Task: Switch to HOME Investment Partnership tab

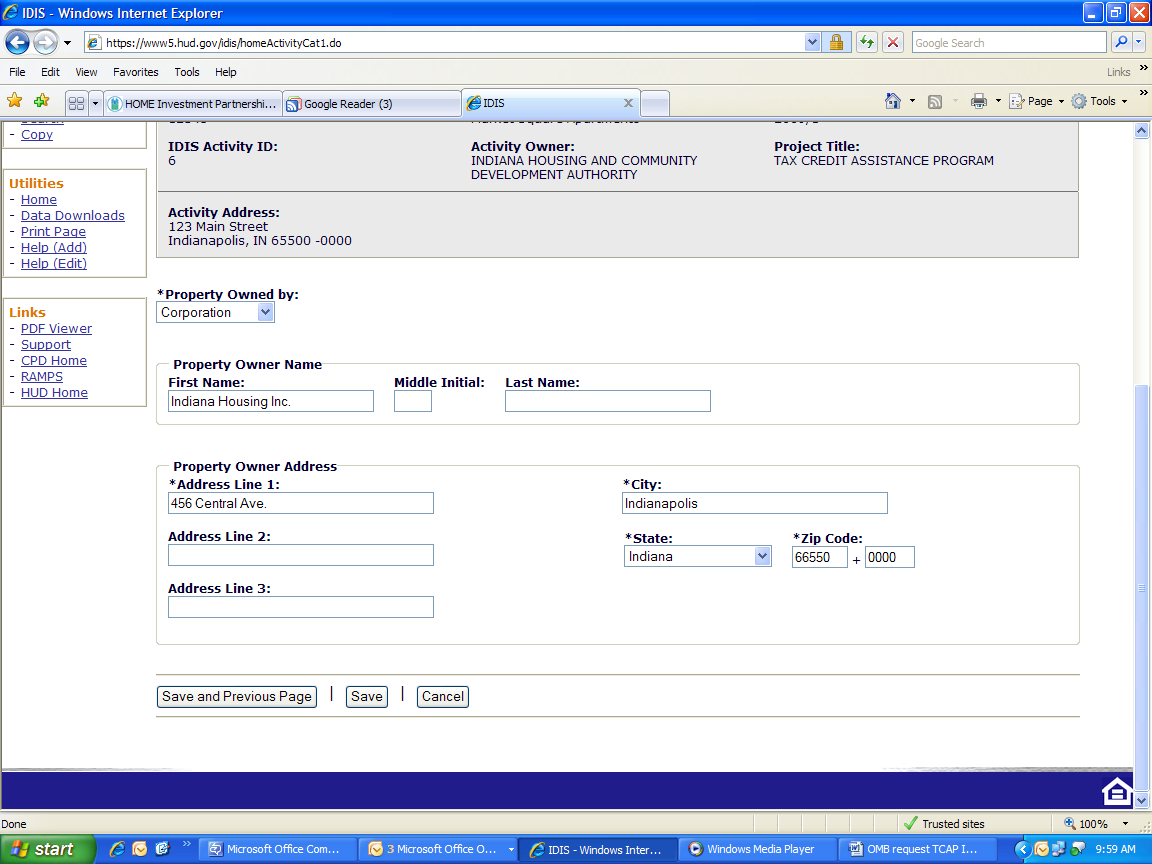Action: pos(193,104)
